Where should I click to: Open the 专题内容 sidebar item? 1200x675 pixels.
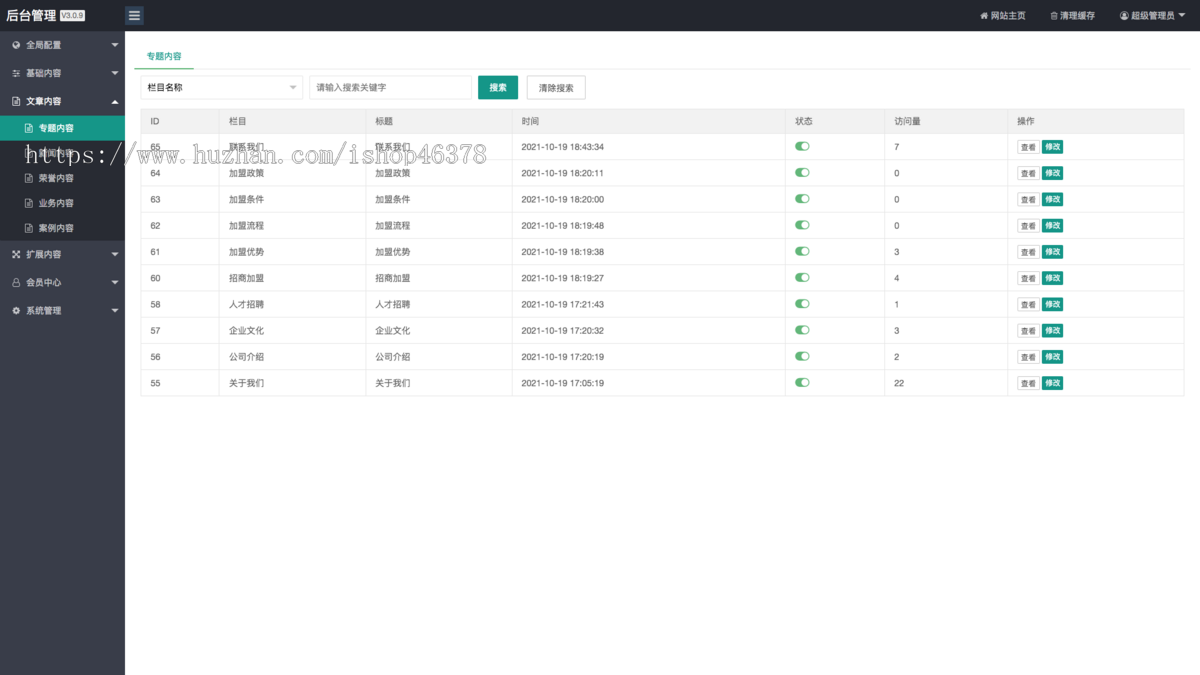coord(62,128)
